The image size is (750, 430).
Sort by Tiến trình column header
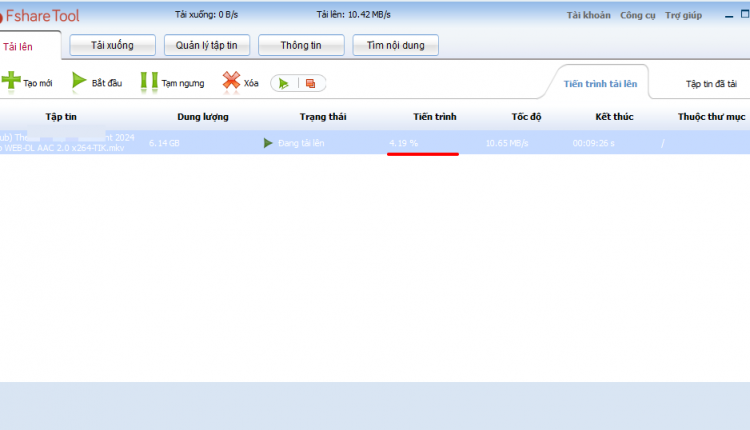[x=435, y=117]
